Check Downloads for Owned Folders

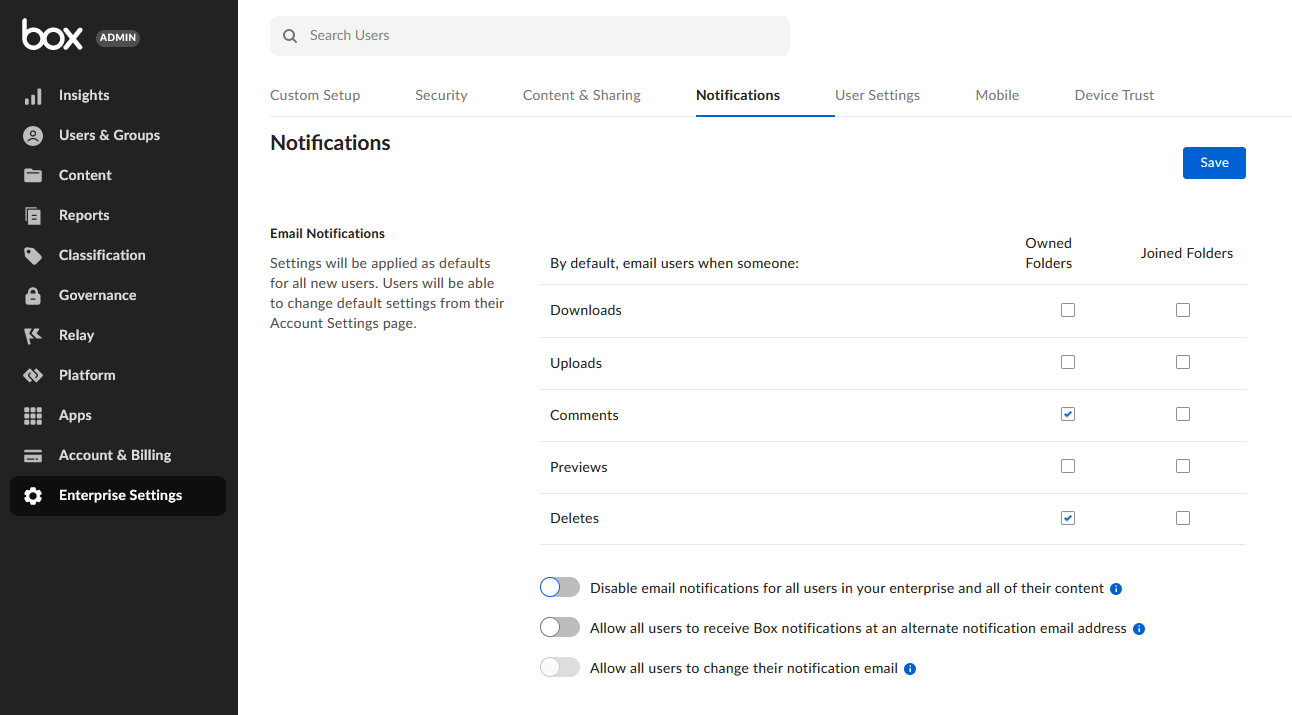pyautogui.click(x=1068, y=310)
